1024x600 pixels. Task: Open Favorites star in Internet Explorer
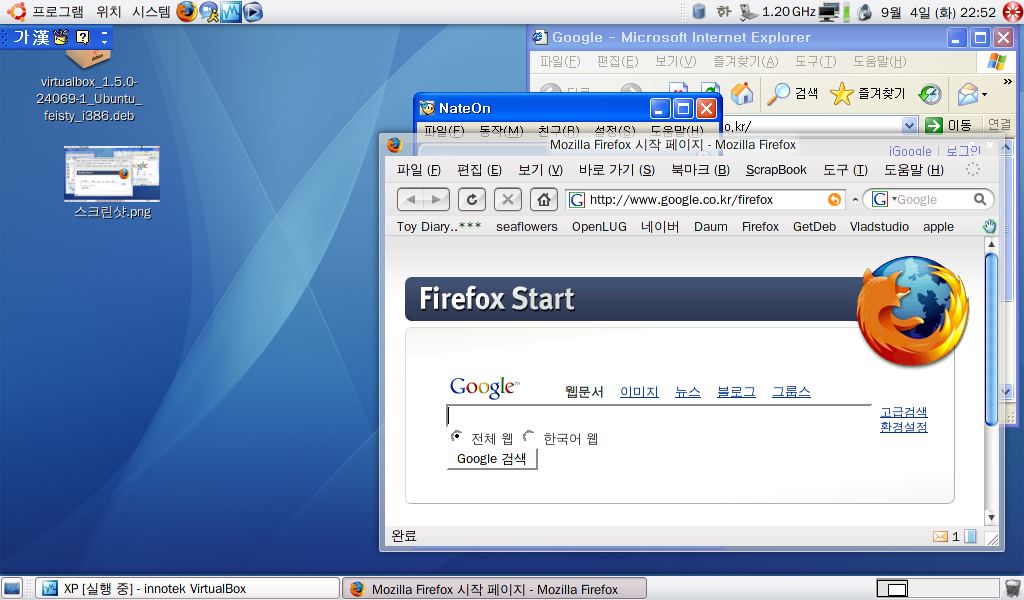tap(867, 94)
